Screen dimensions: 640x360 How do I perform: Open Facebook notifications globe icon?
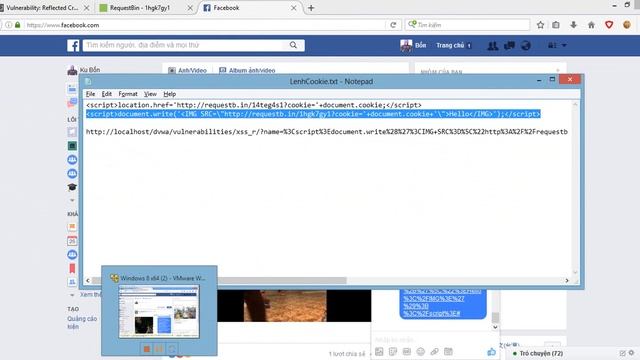526,45
